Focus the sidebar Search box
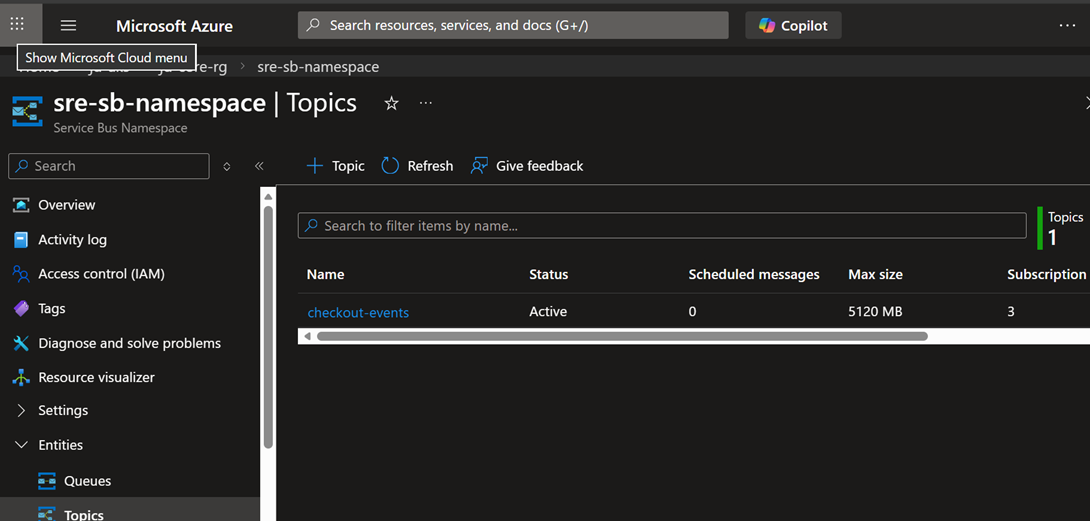The width and height of the screenshot is (1090, 521). (108, 166)
